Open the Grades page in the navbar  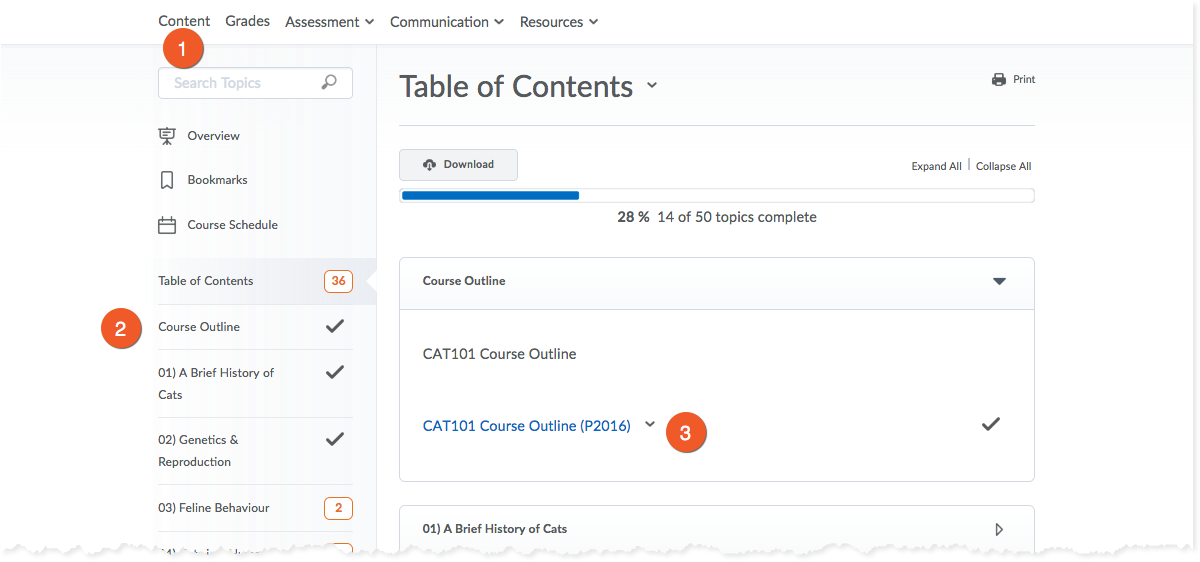tap(247, 21)
